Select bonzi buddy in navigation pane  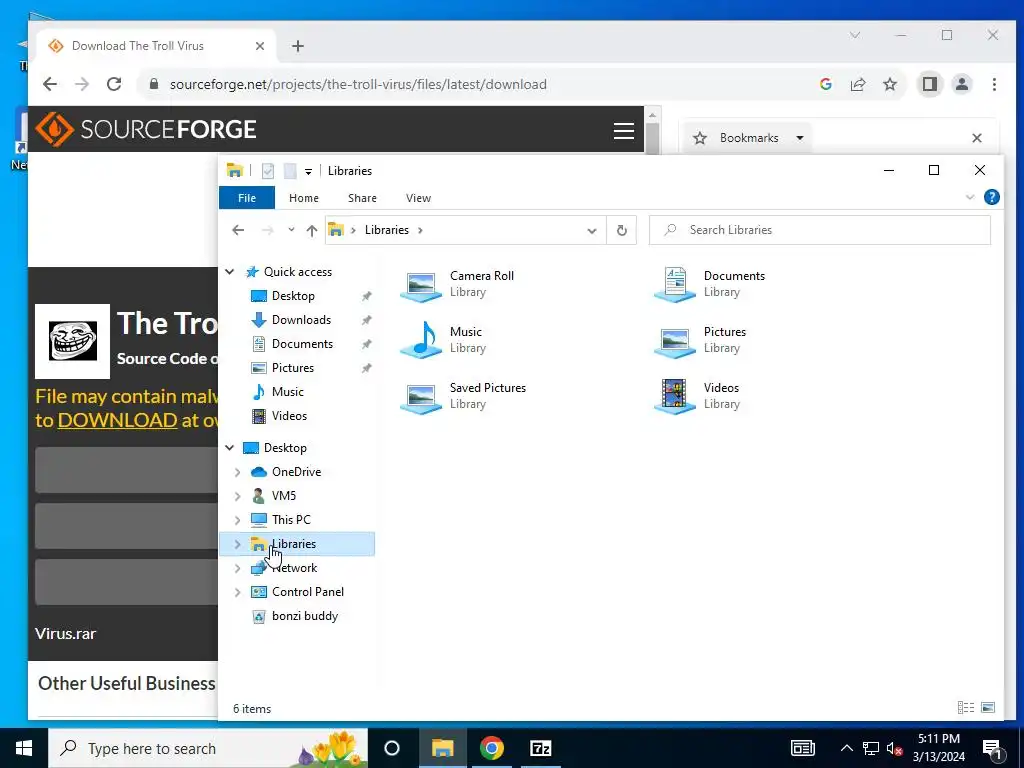(304, 616)
